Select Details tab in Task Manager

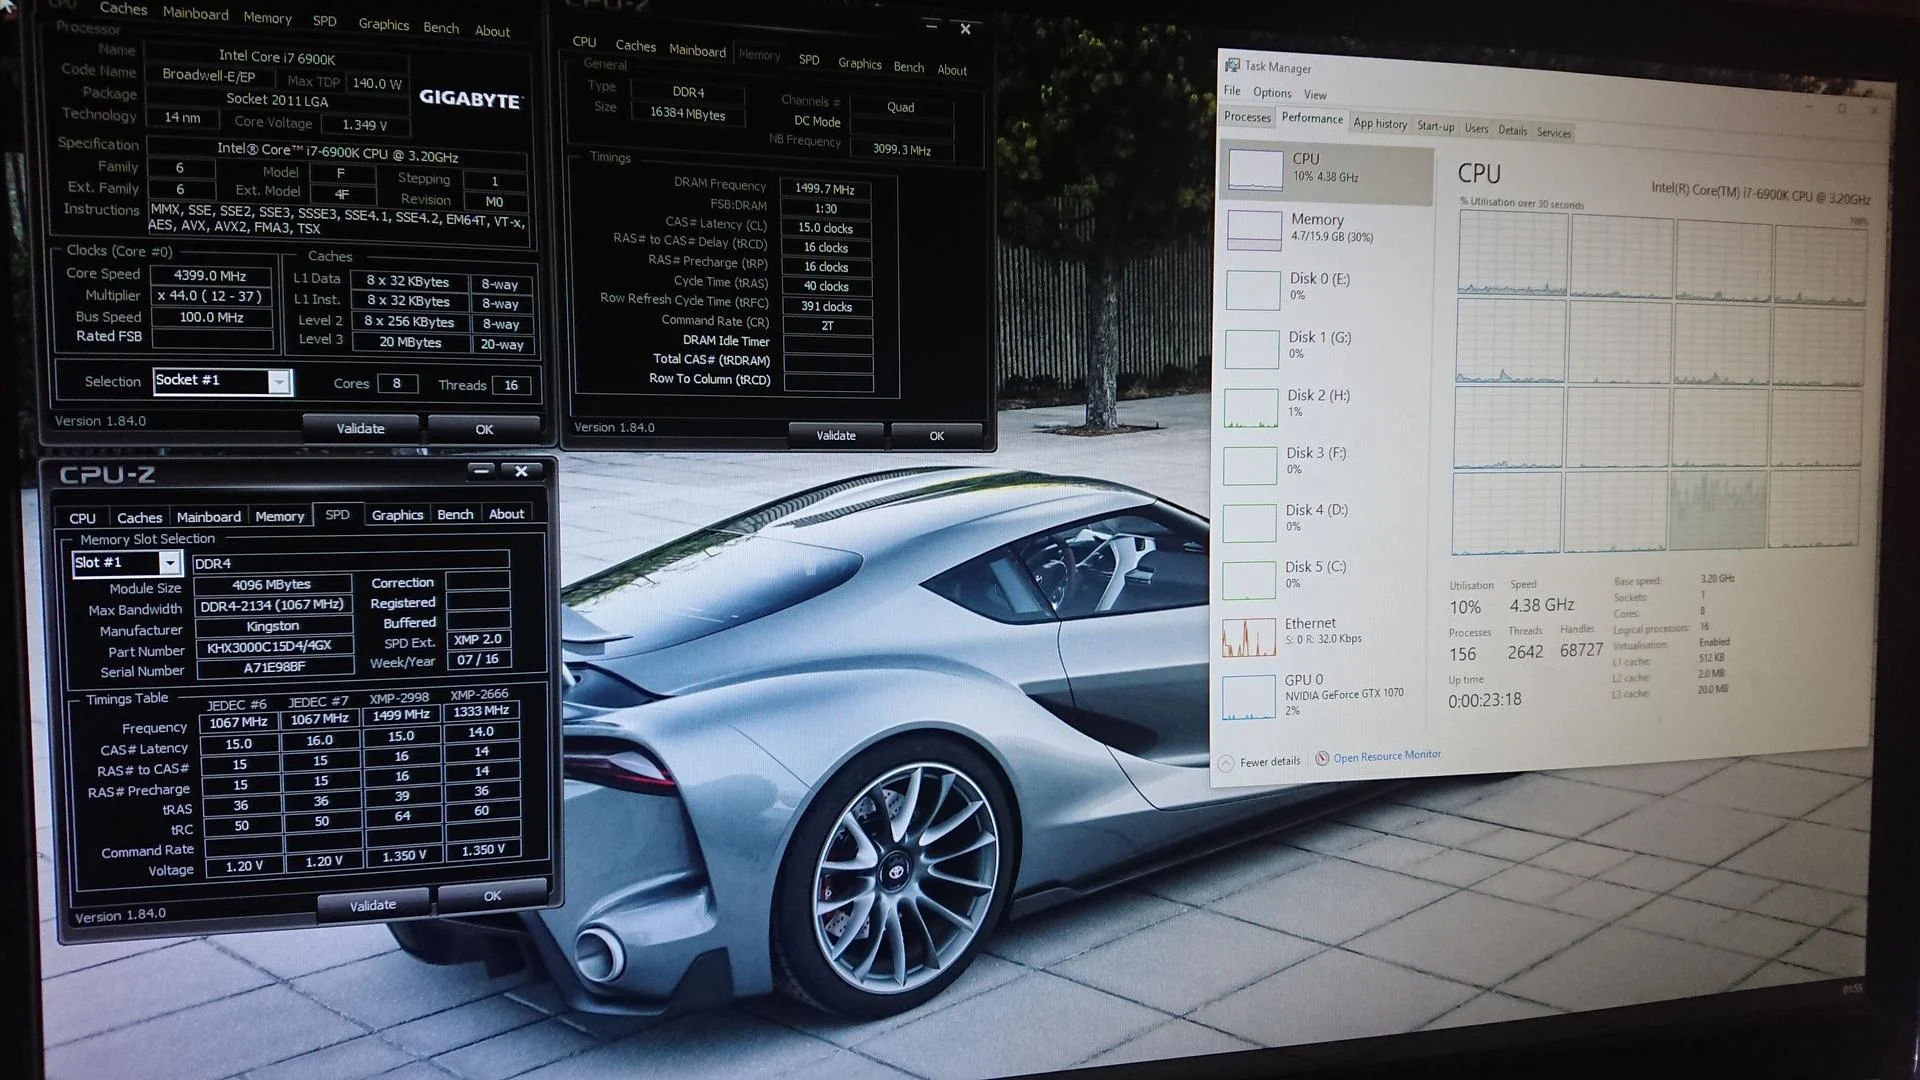pyautogui.click(x=1512, y=130)
